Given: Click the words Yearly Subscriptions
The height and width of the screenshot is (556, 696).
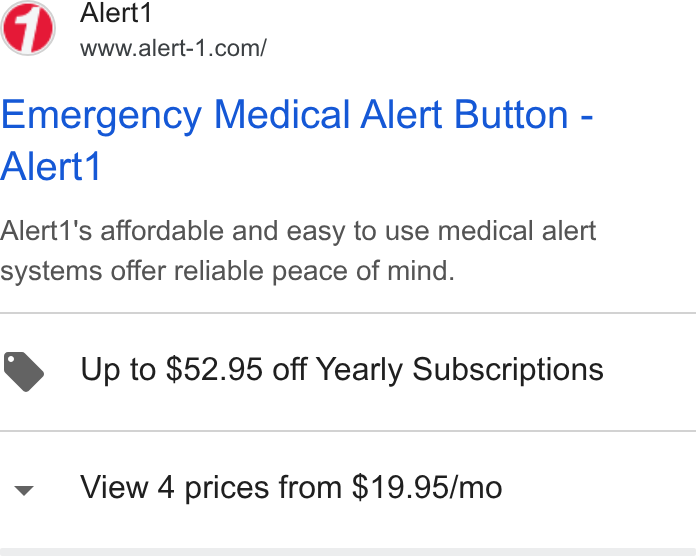Looking at the screenshot, I should click(459, 370).
